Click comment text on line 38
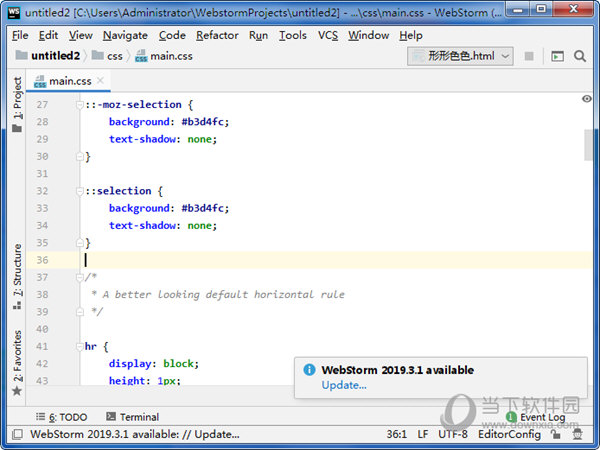Screen dimensions: 600x450 223,294
